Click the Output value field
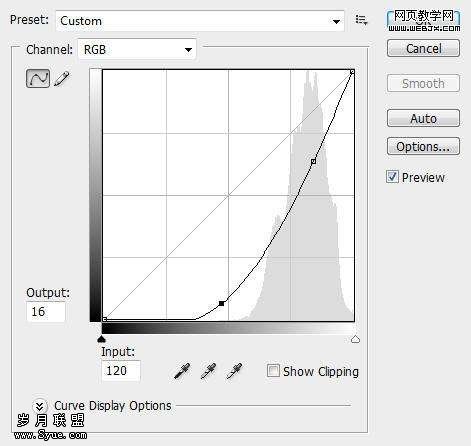Viewport: 471px width, 446px height. click(46, 312)
